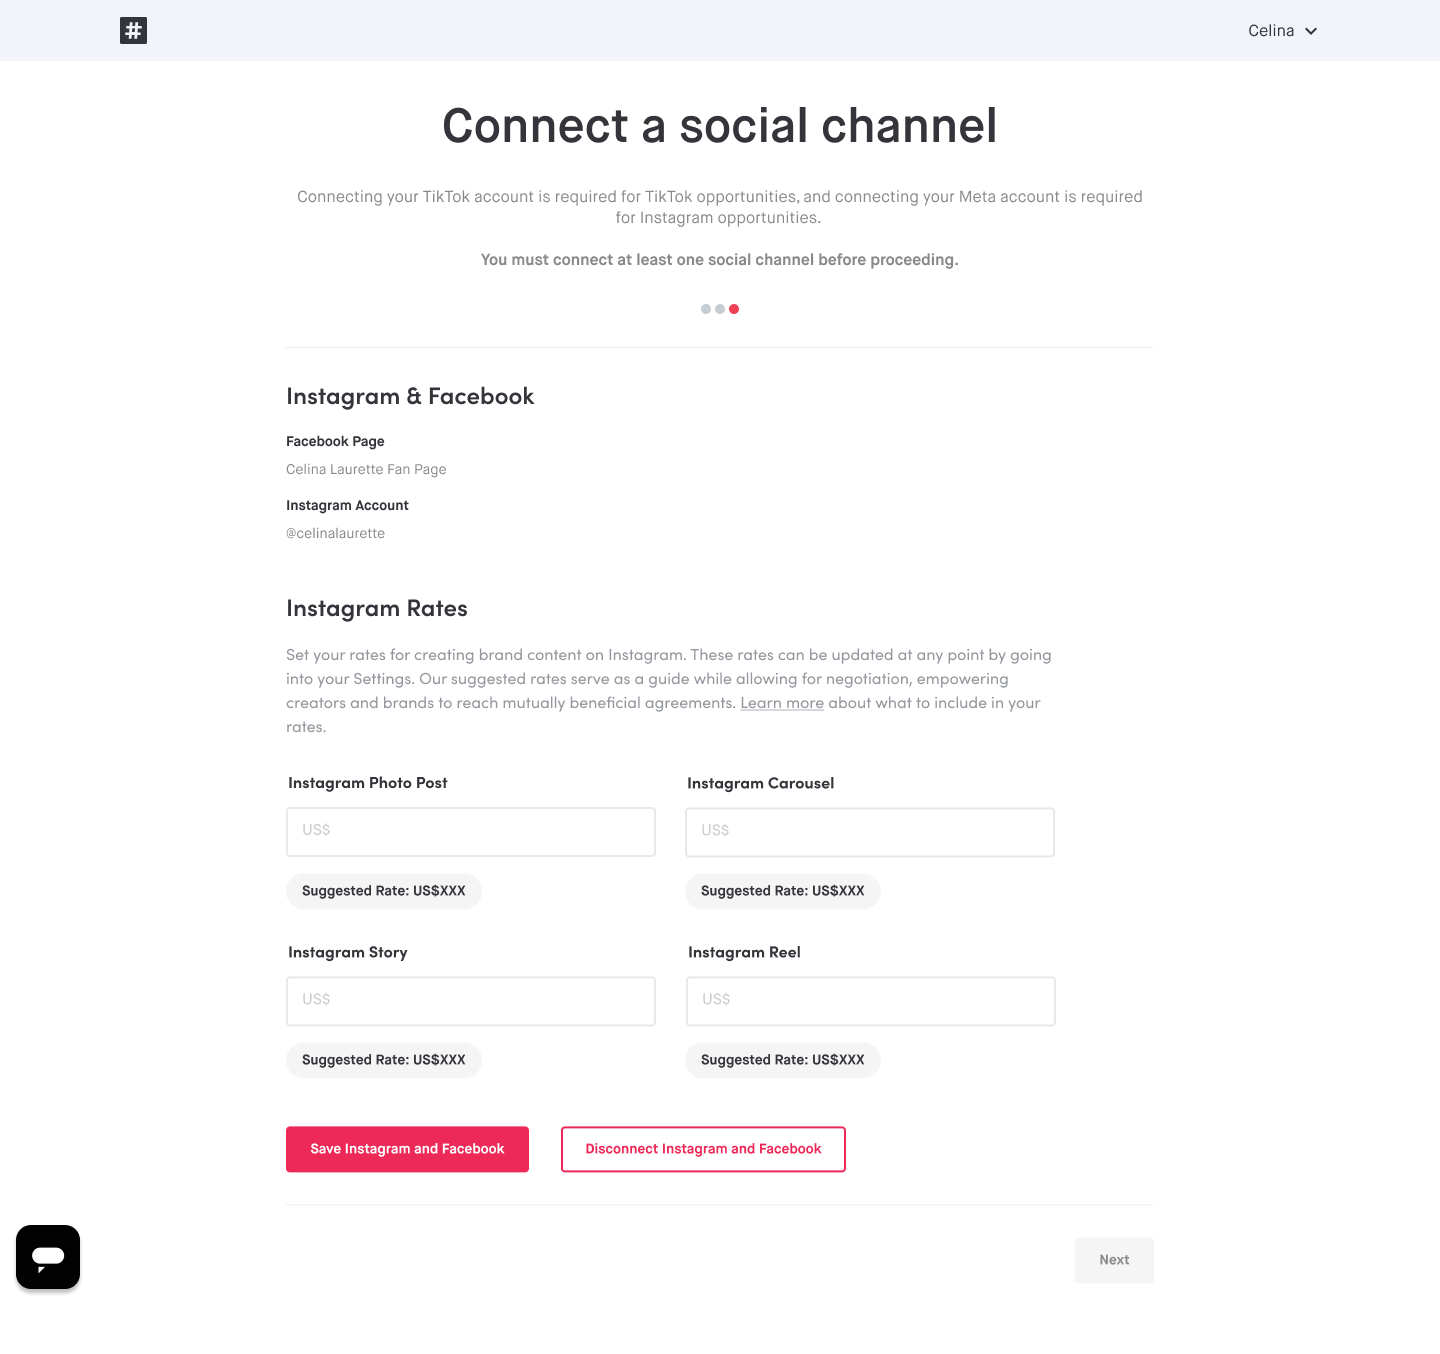
Task: Click Save Instagram and Facebook
Action: (x=407, y=1148)
